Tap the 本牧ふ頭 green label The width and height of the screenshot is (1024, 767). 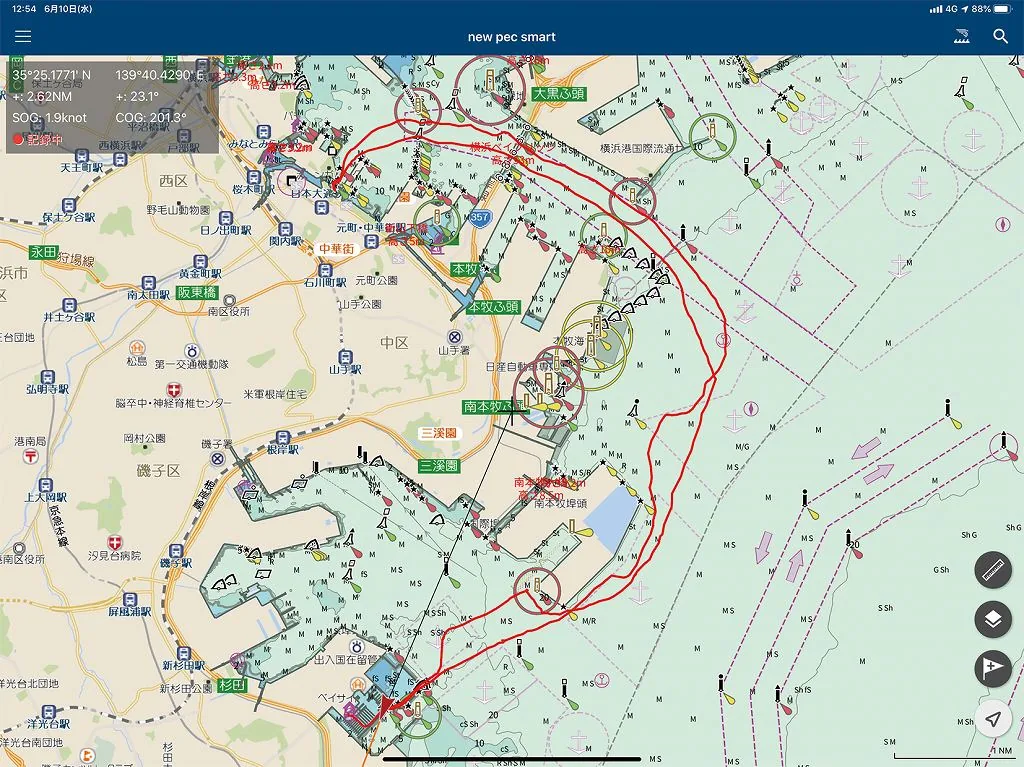tap(494, 306)
